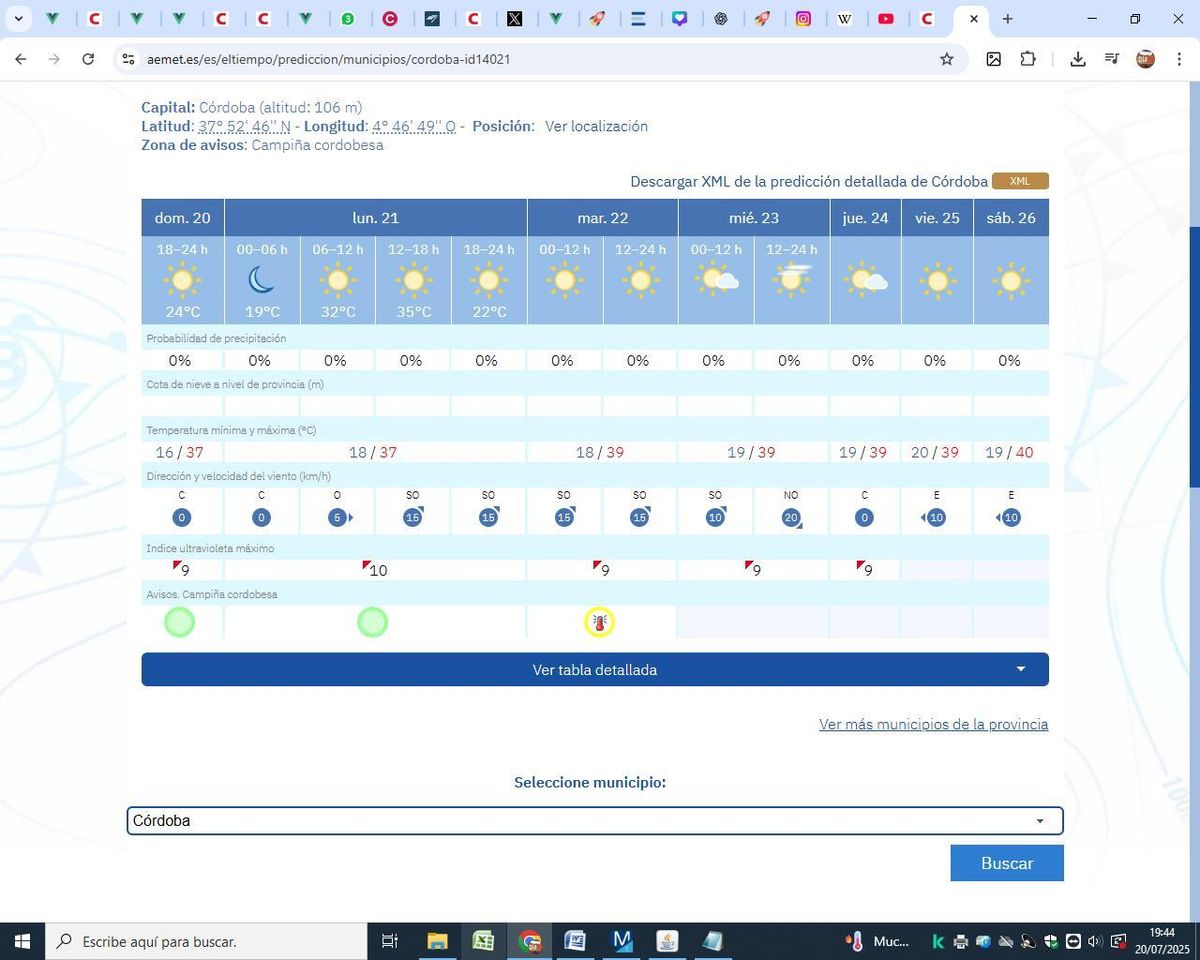Click partly cloudy icon for mié. 00–12 h
Screen dimensions: 1200x960
(716, 279)
